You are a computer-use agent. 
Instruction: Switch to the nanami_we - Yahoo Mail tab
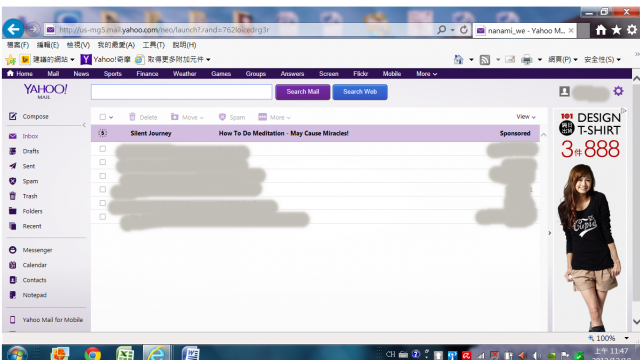point(525,30)
